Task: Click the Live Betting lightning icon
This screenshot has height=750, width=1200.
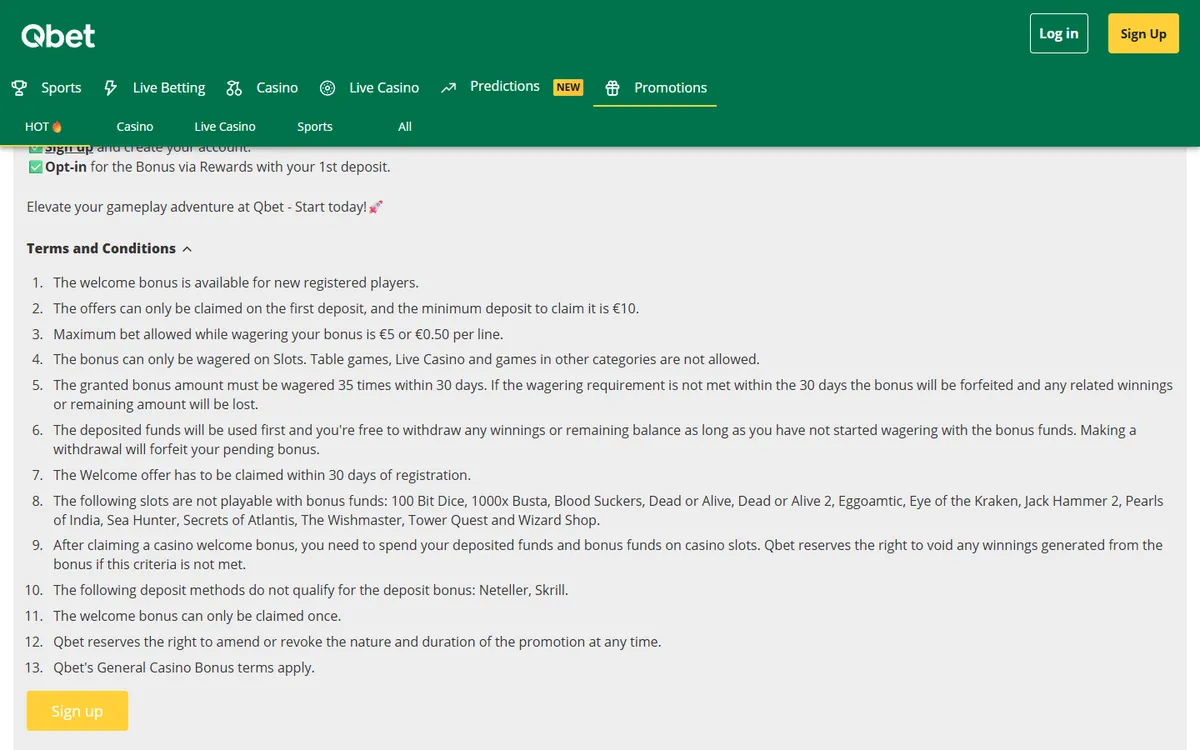Action: (111, 88)
